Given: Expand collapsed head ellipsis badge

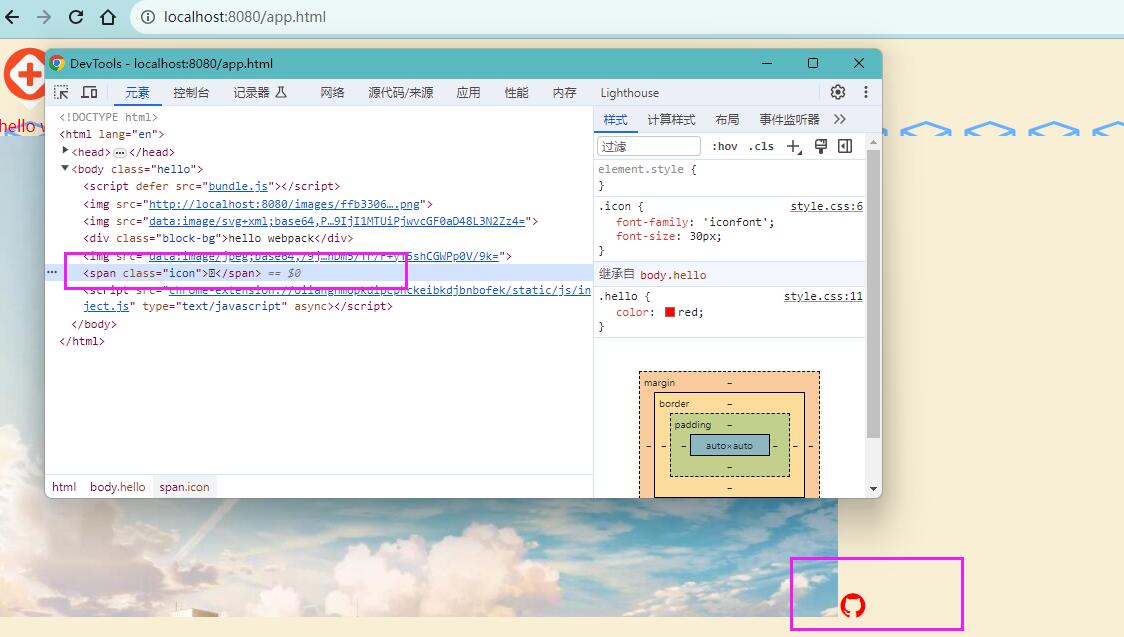Looking at the screenshot, I should coord(120,152).
